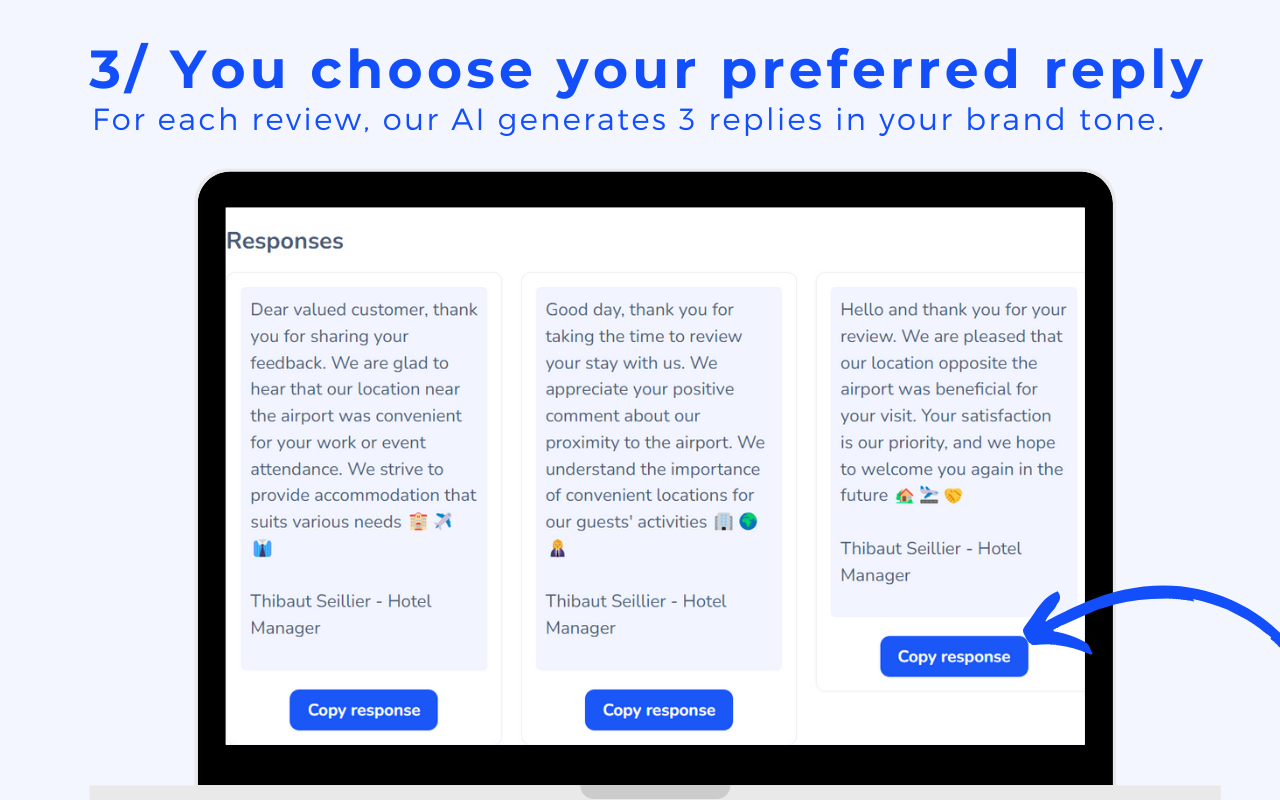
Task: Click the airplane emoji in the first reply
Action: pyautogui.click(x=442, y=521)
